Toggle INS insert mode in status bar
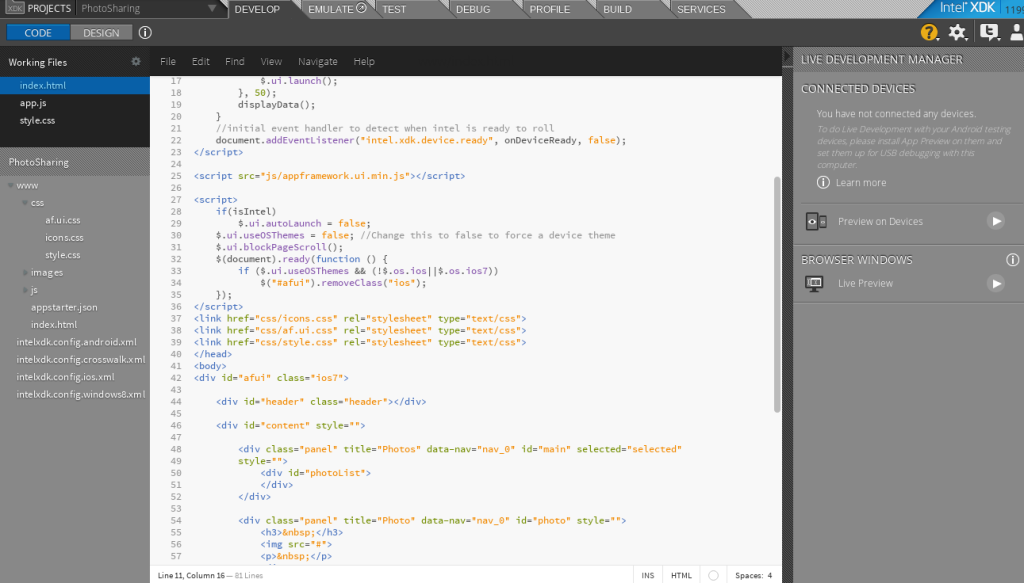 [648, 575]
